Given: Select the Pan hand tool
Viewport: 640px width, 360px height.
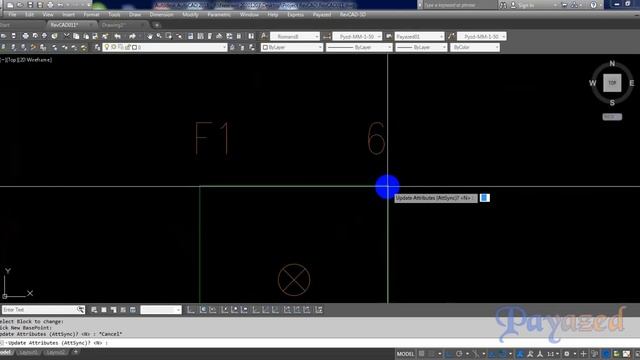Looking at the screenshot, I should (x=150, y=36).
